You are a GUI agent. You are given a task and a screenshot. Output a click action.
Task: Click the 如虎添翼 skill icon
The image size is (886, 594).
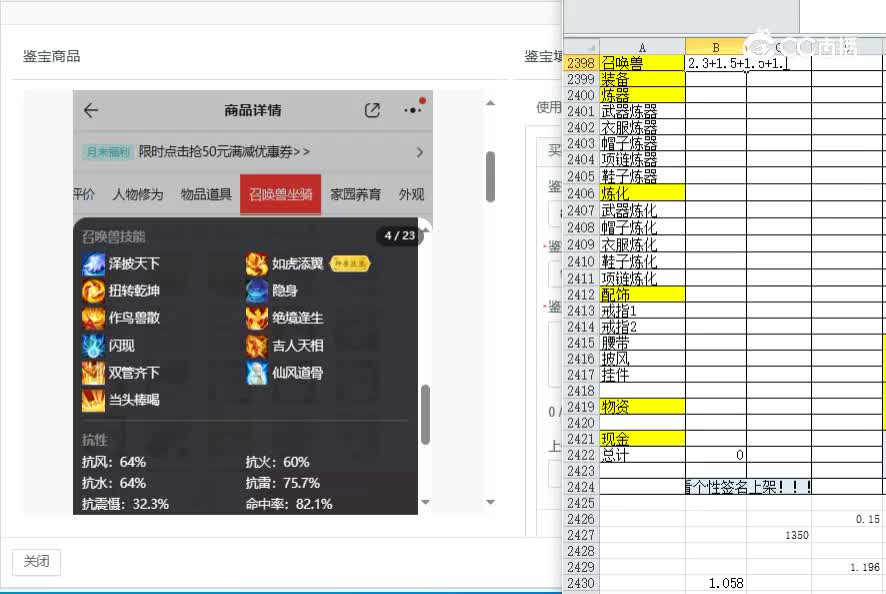point(257,264)
